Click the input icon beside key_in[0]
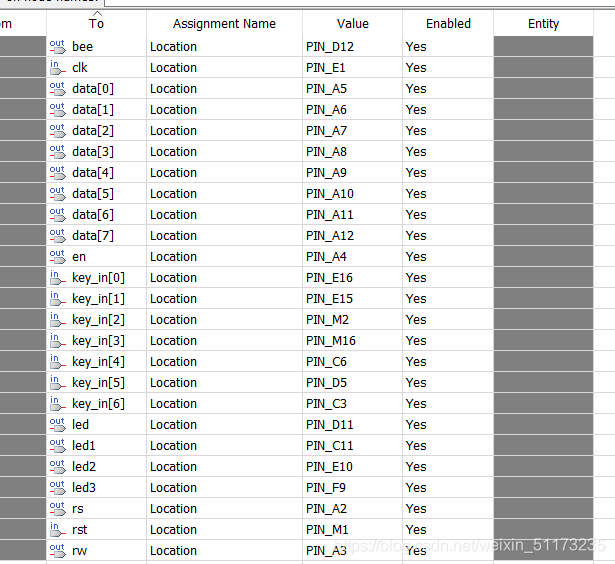Image resolution: width=615 pixels, height=564 pixels. (x=58, y=278)
